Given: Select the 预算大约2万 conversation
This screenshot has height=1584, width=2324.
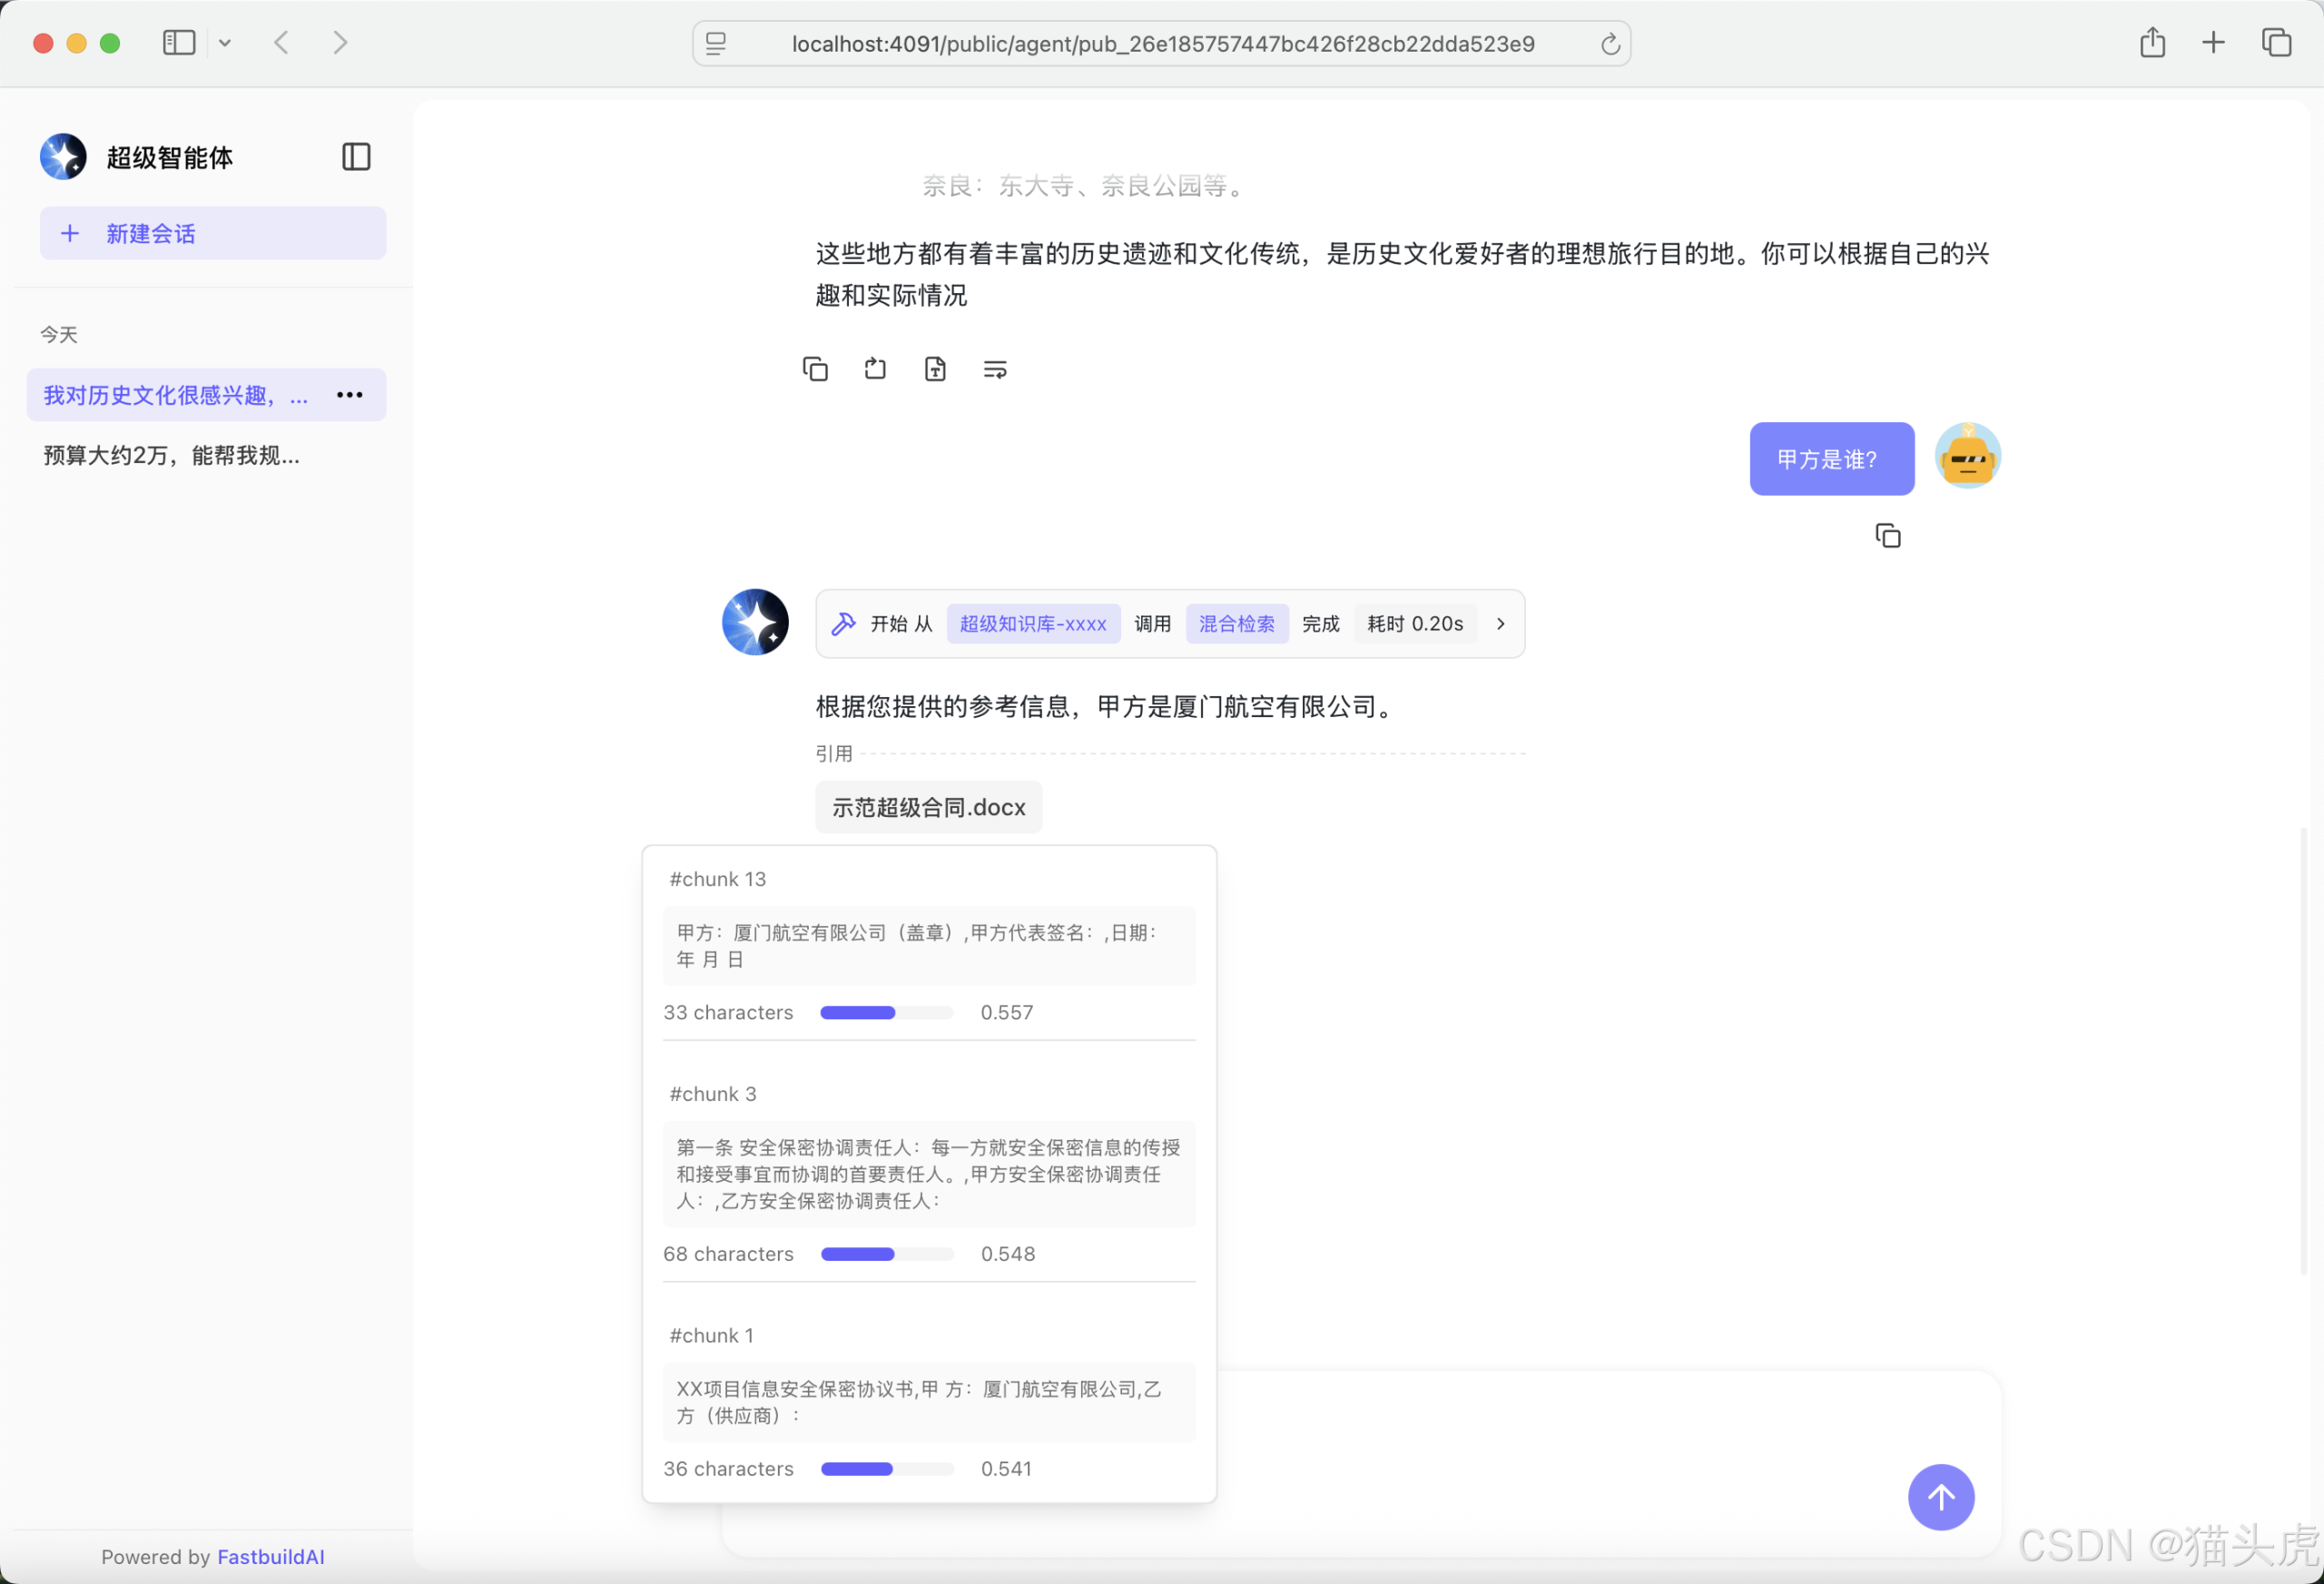Looking at the screenshot, I should click(170, 456).
